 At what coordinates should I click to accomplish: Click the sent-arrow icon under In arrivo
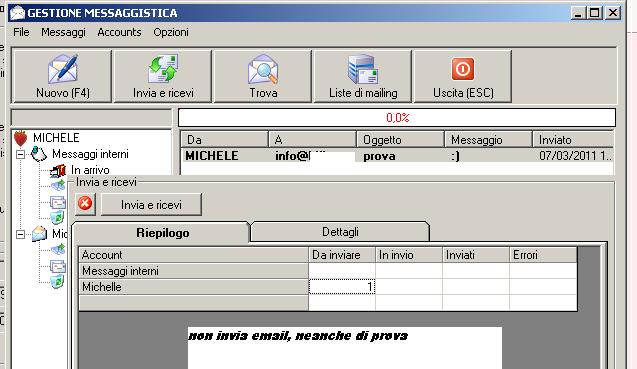coord(58,185)
